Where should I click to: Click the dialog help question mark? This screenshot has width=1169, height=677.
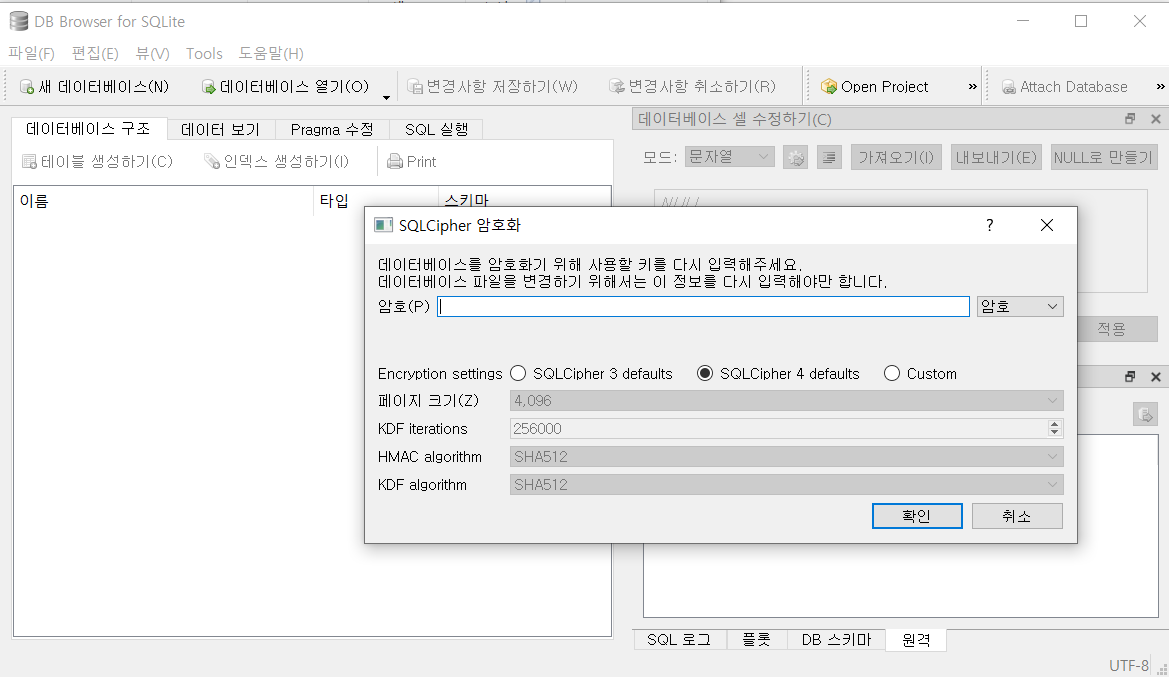tap(989, 225)
